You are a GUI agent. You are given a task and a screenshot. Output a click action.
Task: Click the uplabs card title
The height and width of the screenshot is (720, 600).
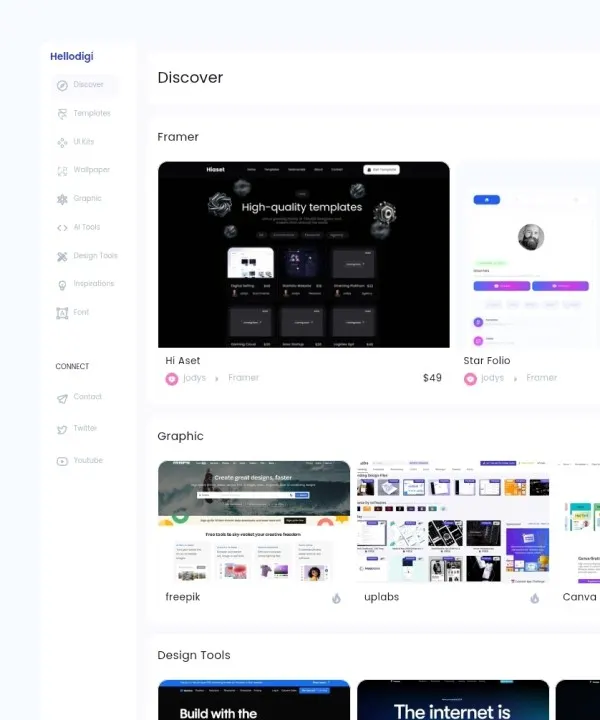tap(381, 597)
